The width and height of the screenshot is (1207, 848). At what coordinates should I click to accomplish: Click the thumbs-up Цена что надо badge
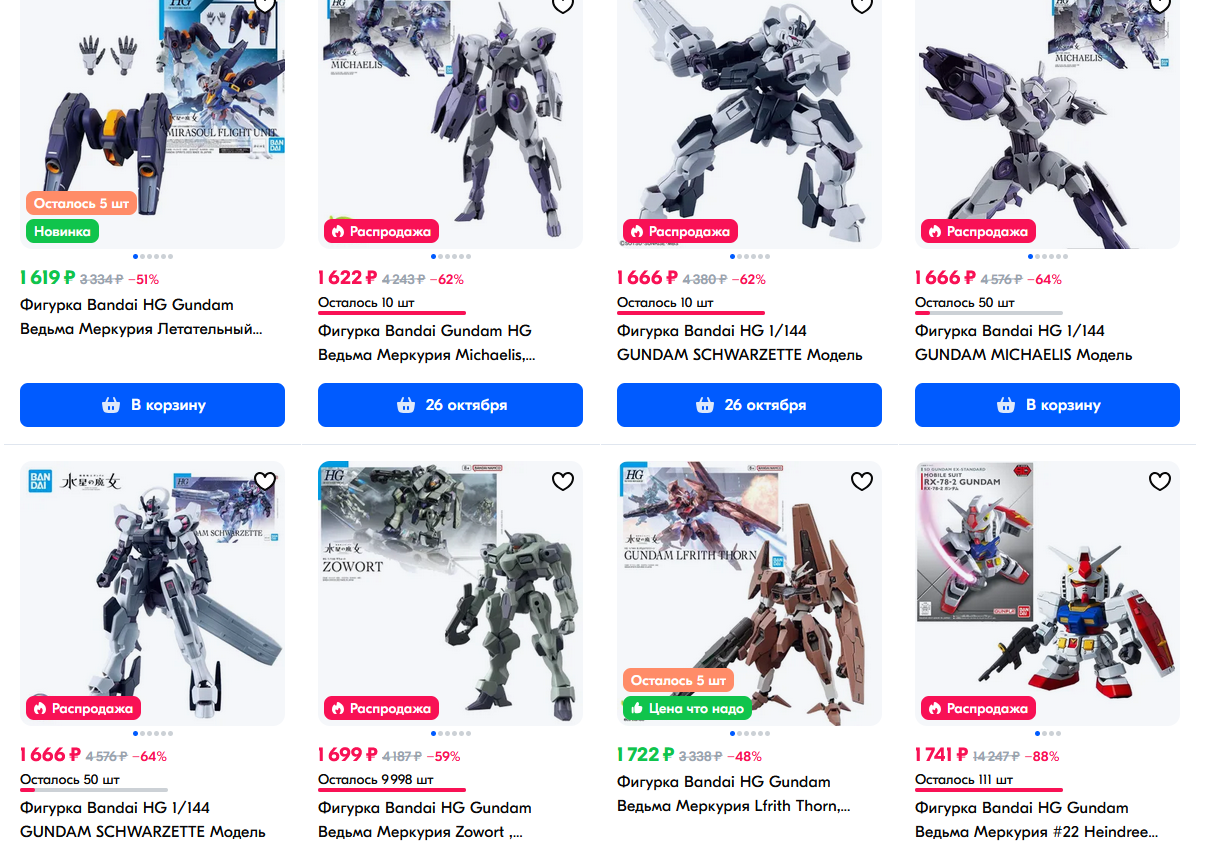pos(687,708)
